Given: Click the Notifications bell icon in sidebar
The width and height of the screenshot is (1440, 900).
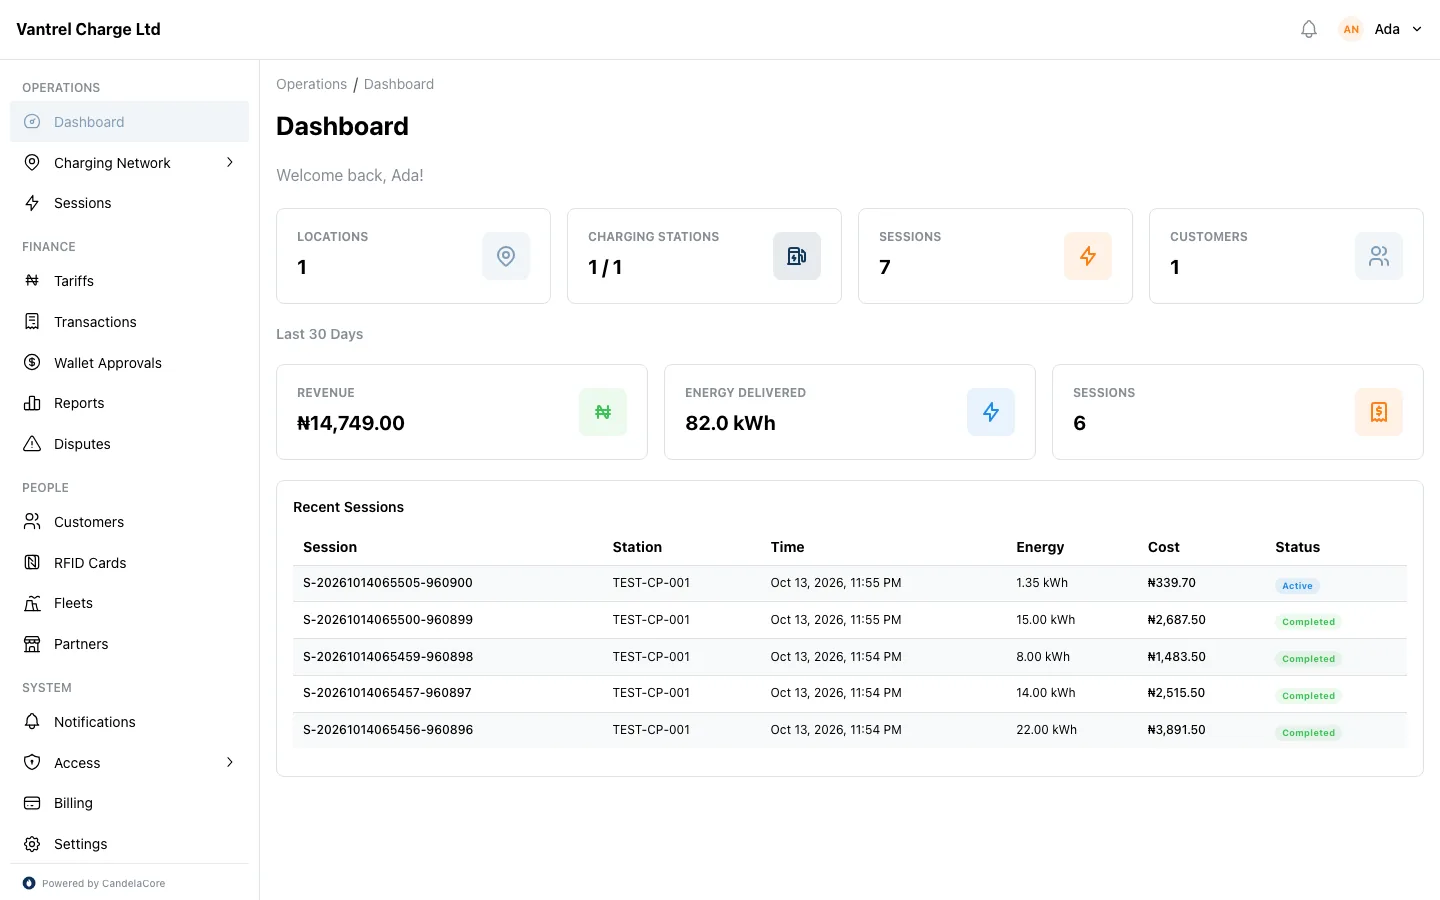Looking at the screenshot, I should tap(32, 722).
